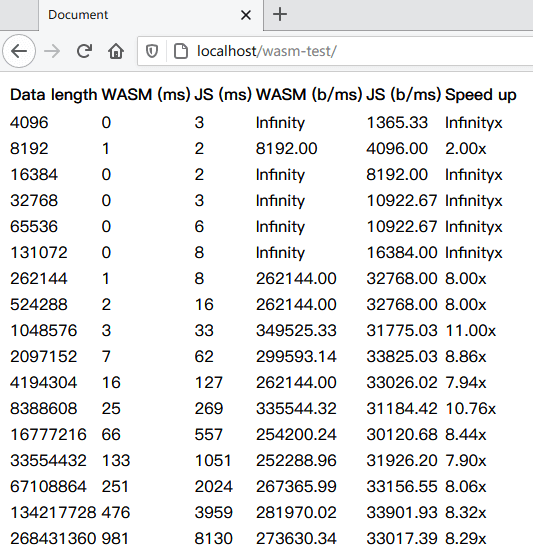
Task: Click the Speed up column header
Action: (481, 95)
